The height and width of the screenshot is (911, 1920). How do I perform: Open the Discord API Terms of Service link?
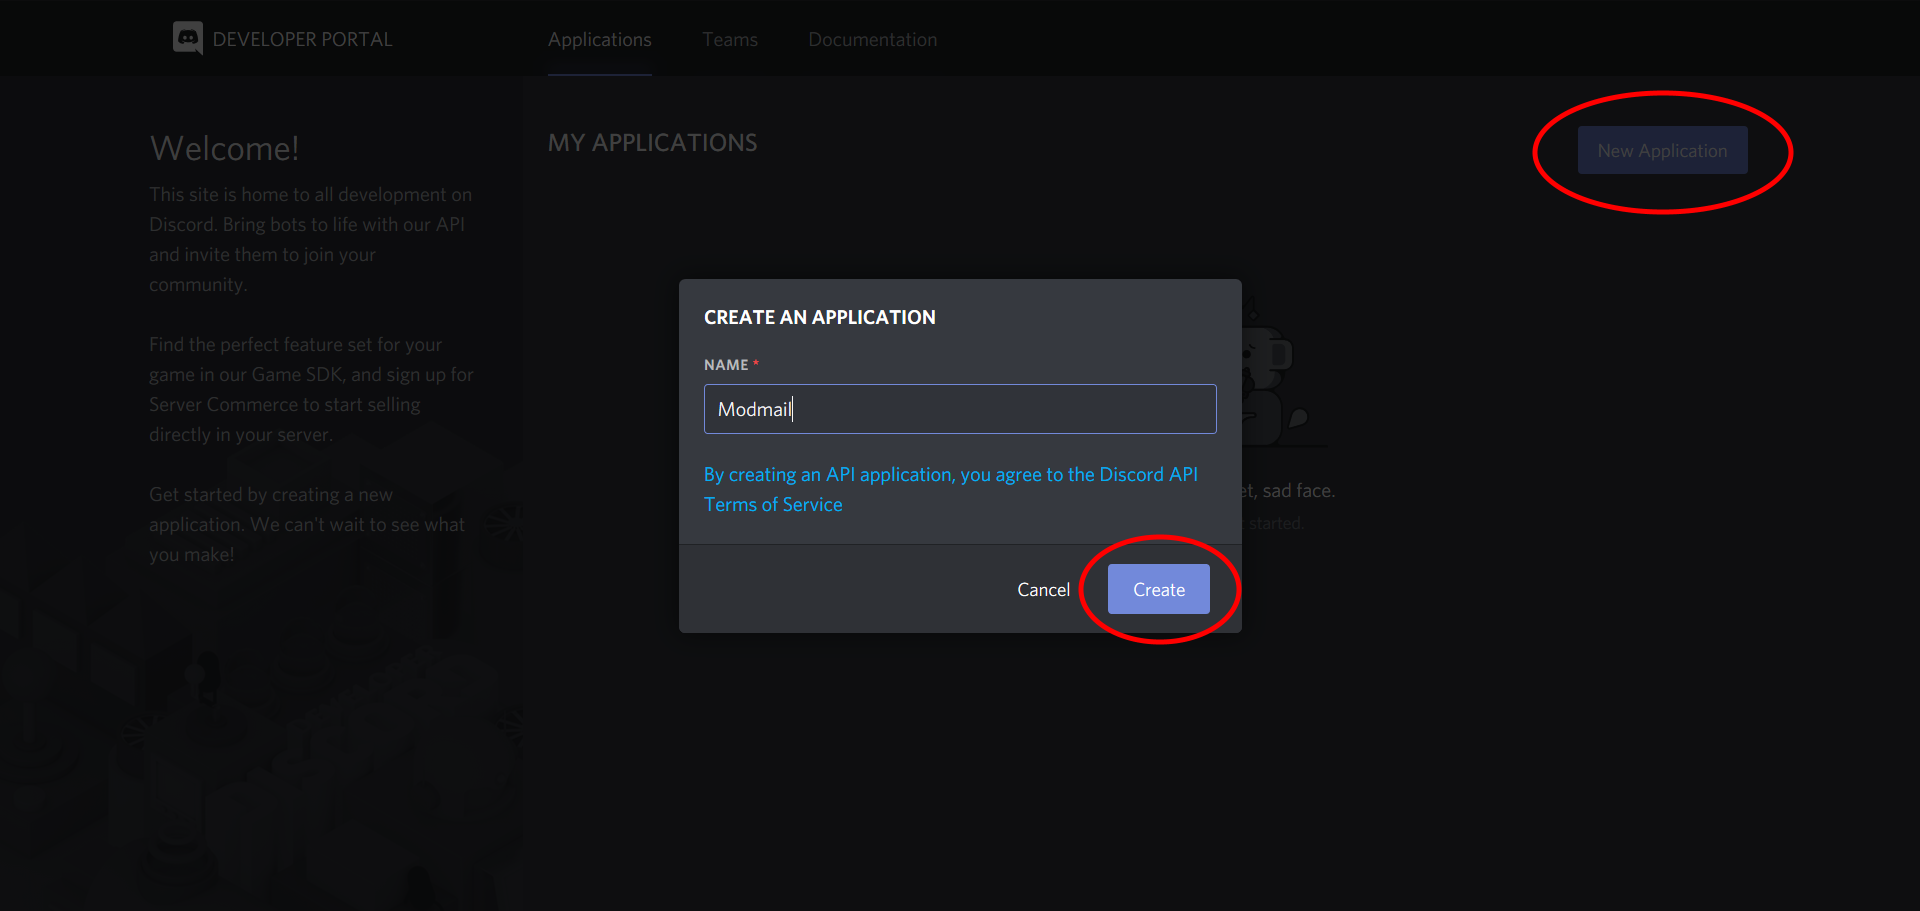(951, 489)
